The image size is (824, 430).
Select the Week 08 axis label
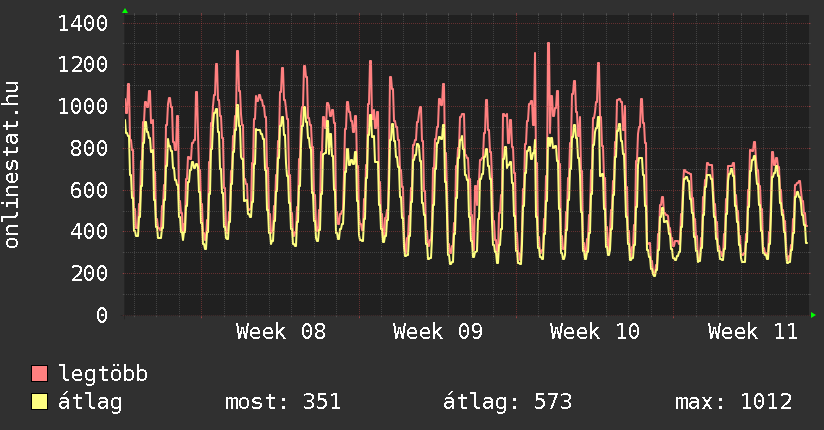click(280, 332)
